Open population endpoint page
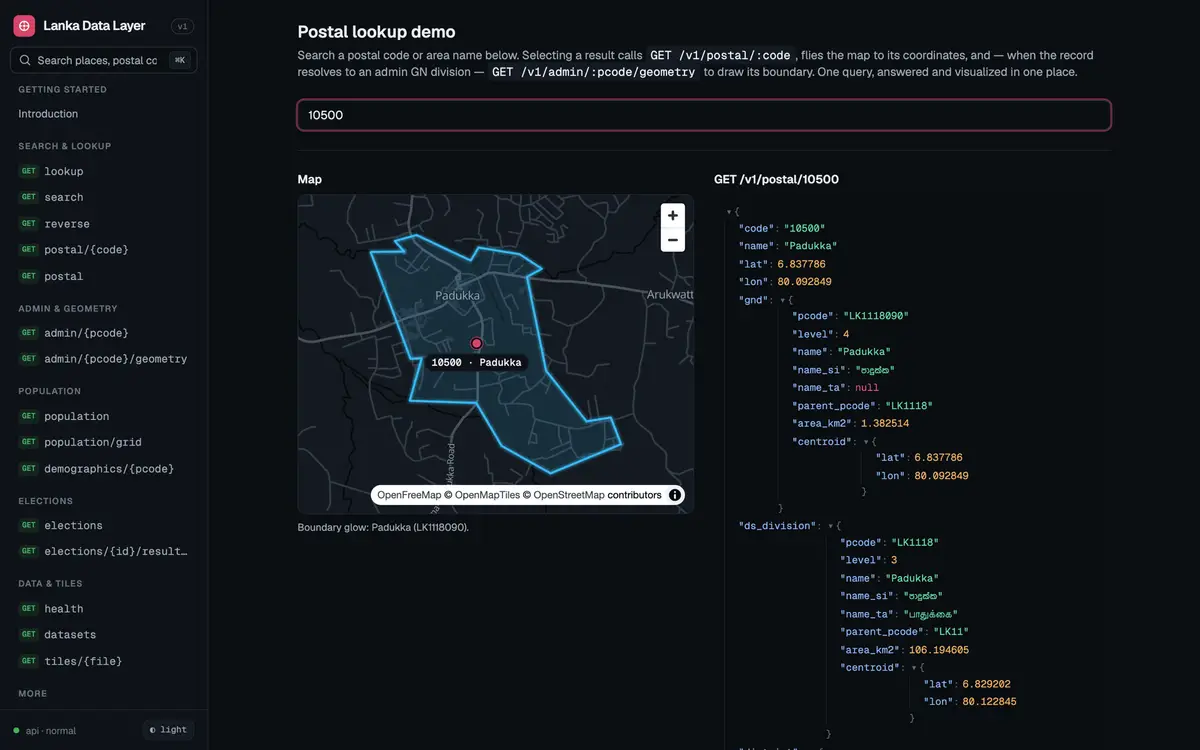Viewport: 1200px width, 750px height. pyautogui.click(x=77, y=416)
